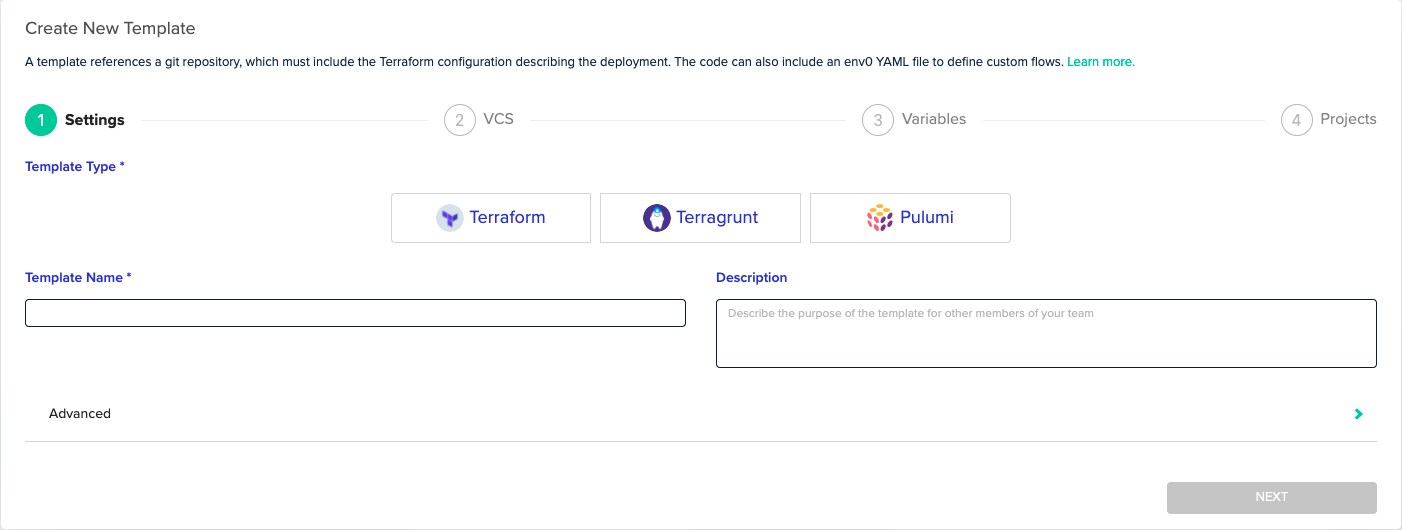Click the step 1 Settings circle
The height and width of the screenshot is (530, 1402).
tap(41, 120)
